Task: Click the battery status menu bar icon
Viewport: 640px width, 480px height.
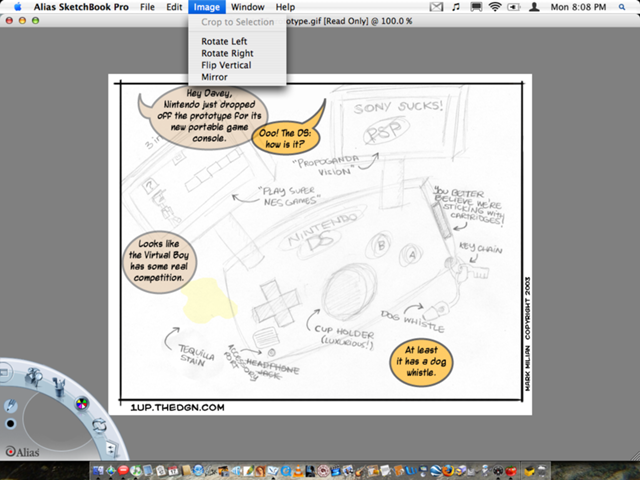Action: [514, 7]
